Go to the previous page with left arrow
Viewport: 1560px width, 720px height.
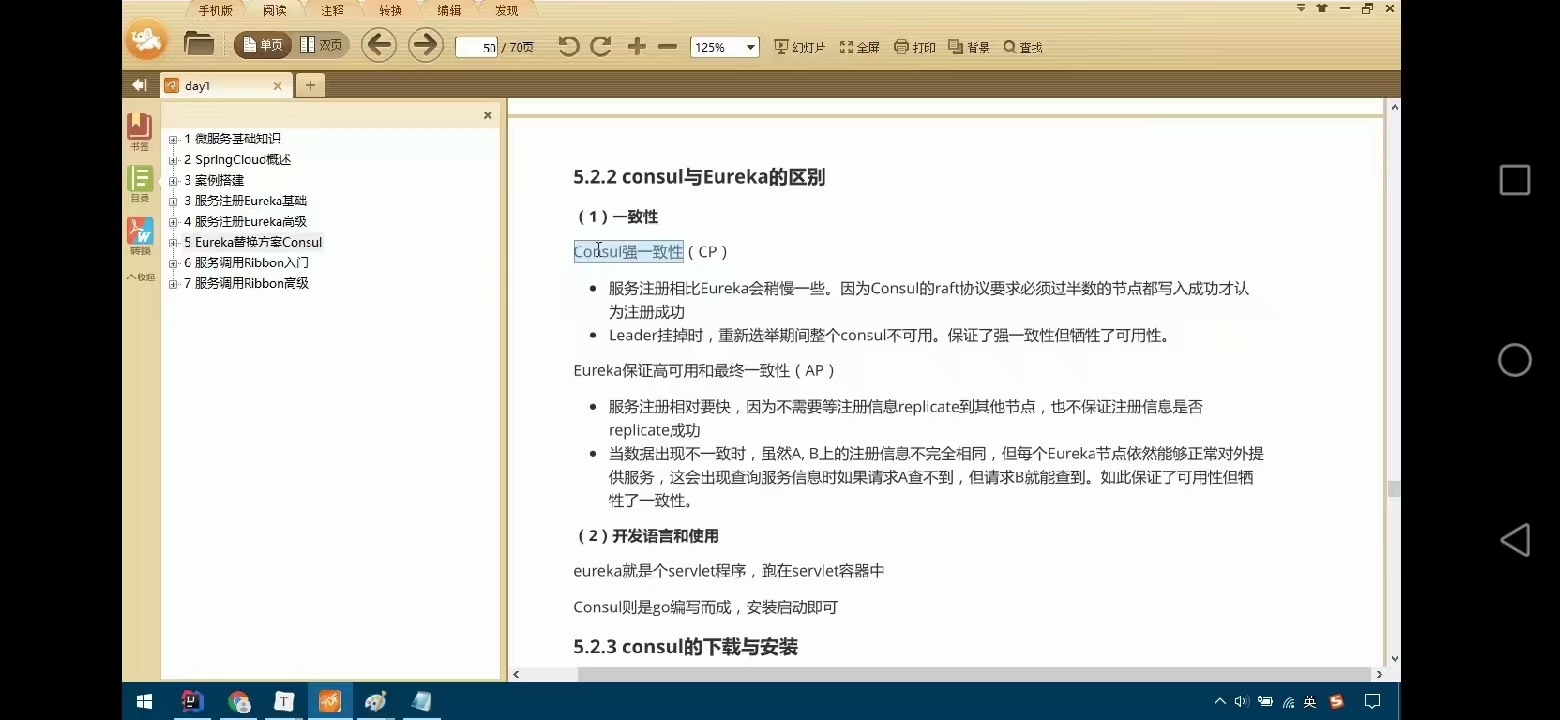[x=378, y=45]
